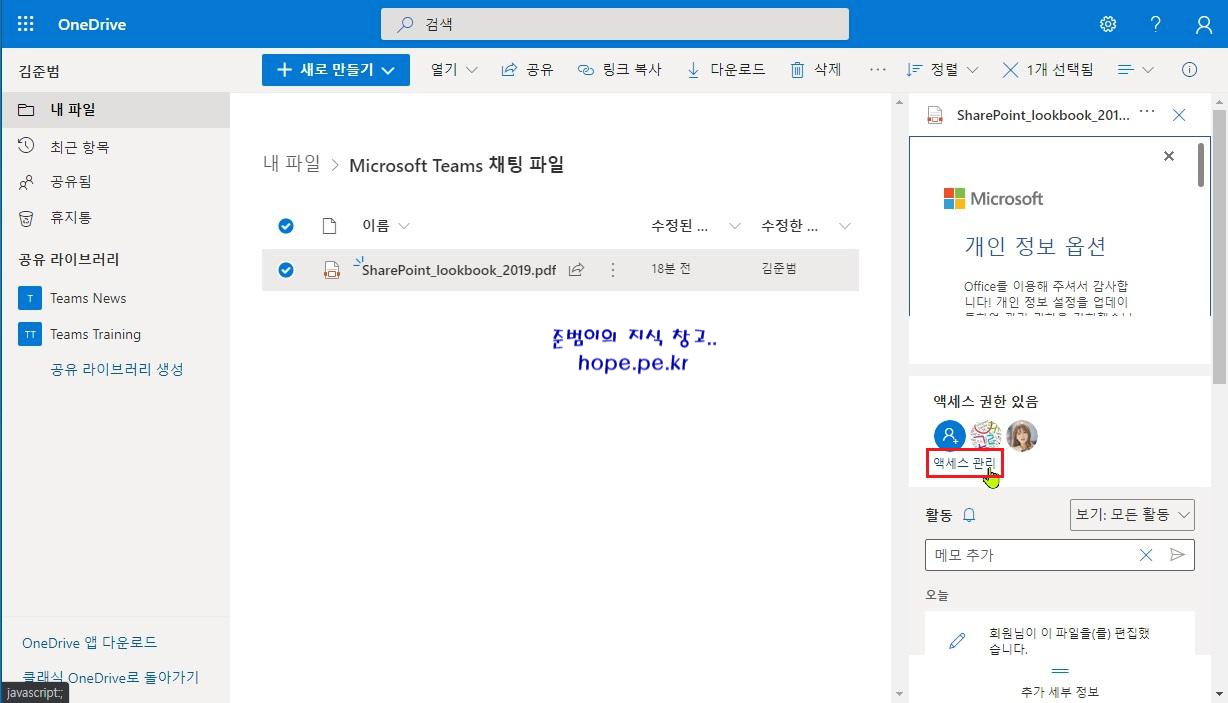This screenshot has width=1228, height=703.
Task: Click the 링크 복사 toolbar button
Action: click(620, 70)
